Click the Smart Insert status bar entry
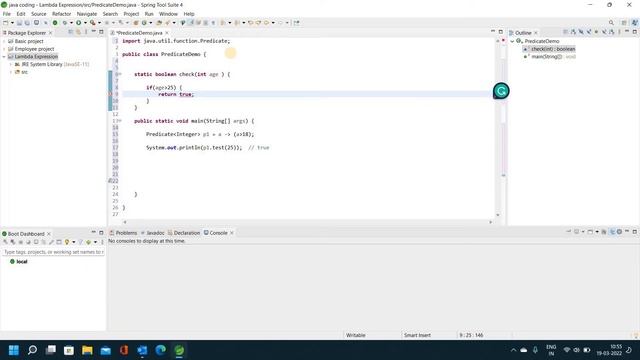The width and height of the screenshot is (640, 360). point(417,335)
